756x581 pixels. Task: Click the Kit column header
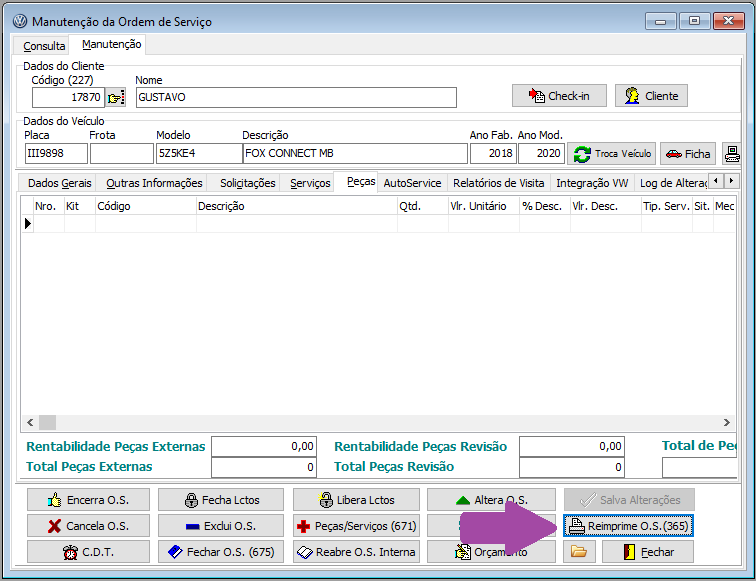80,206
